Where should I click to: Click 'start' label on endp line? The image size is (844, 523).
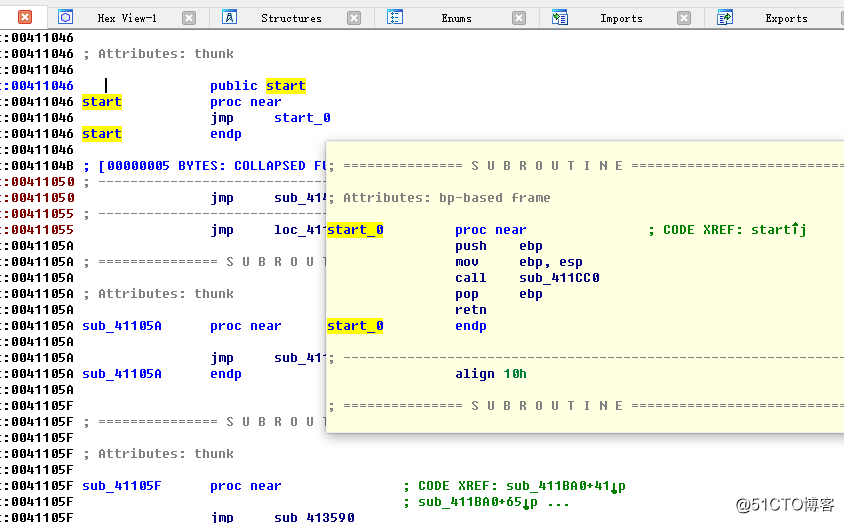(102, 133)
